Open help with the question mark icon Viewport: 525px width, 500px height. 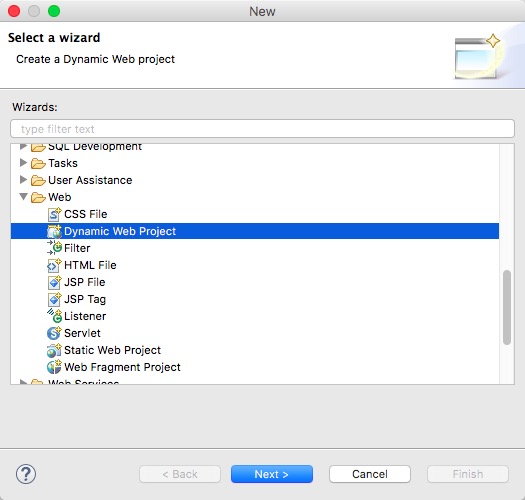click(26, 474)
